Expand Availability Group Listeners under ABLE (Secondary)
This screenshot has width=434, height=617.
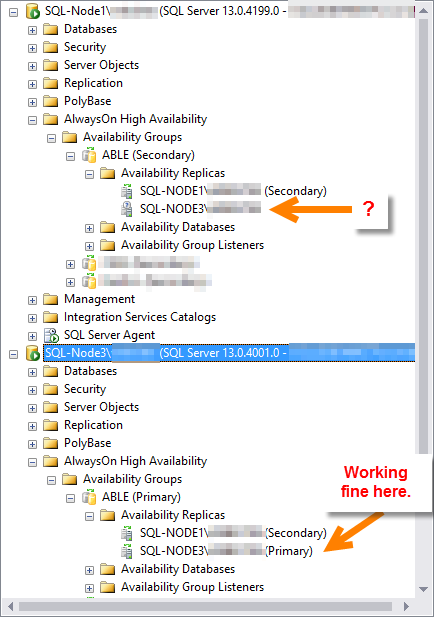pyautogui.click(x=89, y=246)
